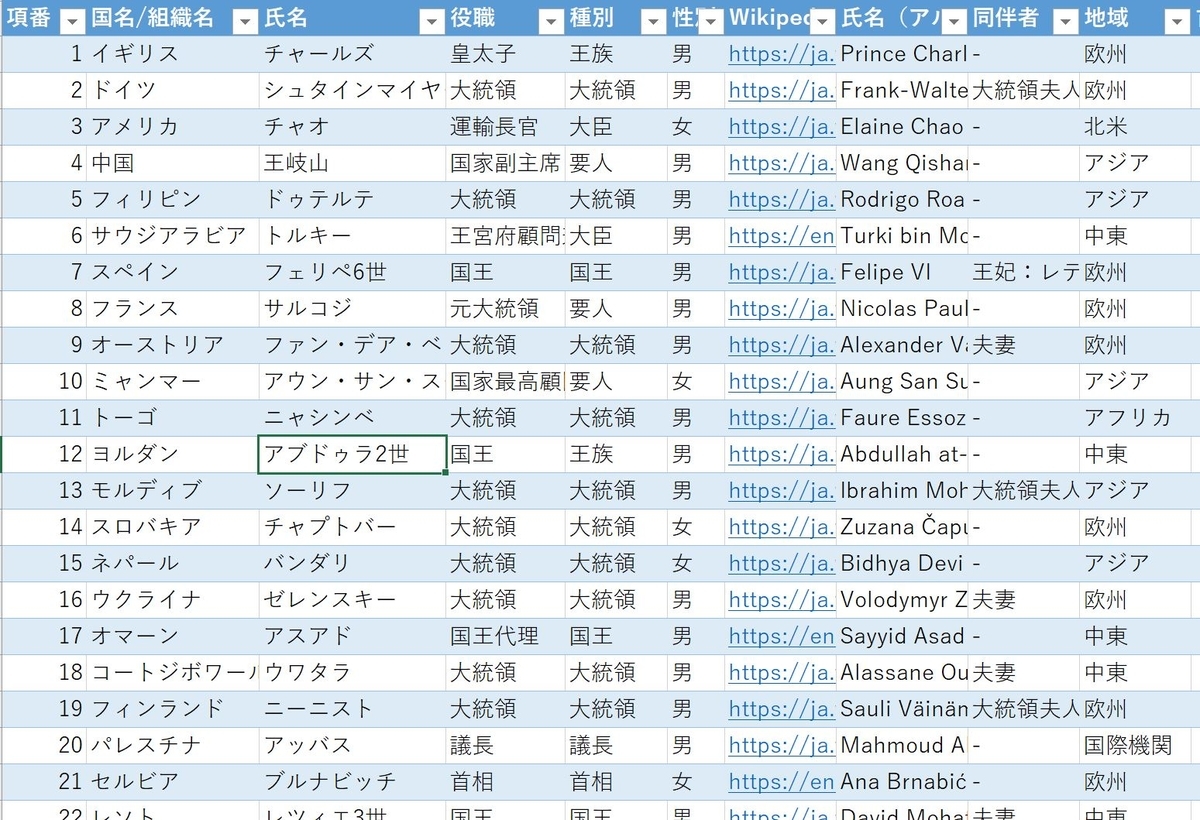The height and width of the screenshot is (820, 1200).
Task: Select the cell ゼレンスキー
Action: pyautogui.click(x=353, y=600)
